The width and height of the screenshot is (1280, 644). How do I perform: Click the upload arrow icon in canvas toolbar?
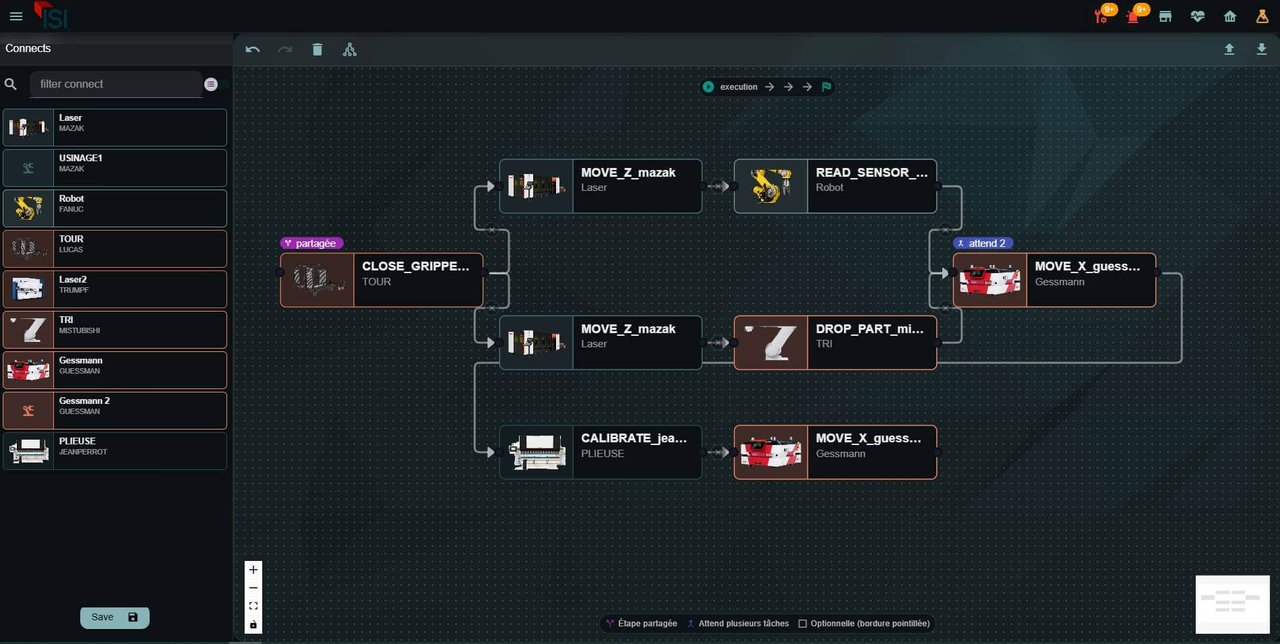[x=1229, y=49]
